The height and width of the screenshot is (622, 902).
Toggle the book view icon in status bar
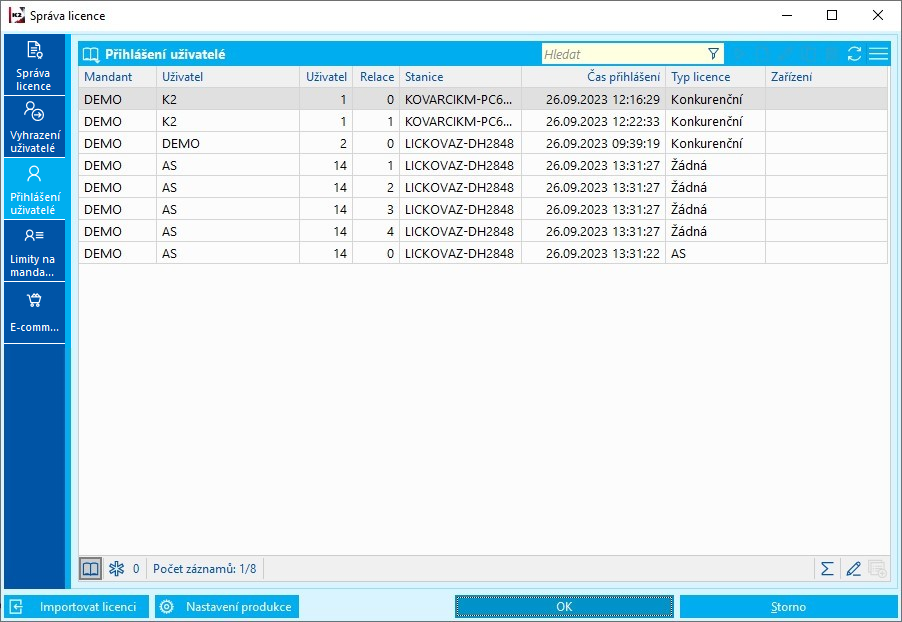coord(90,569)
